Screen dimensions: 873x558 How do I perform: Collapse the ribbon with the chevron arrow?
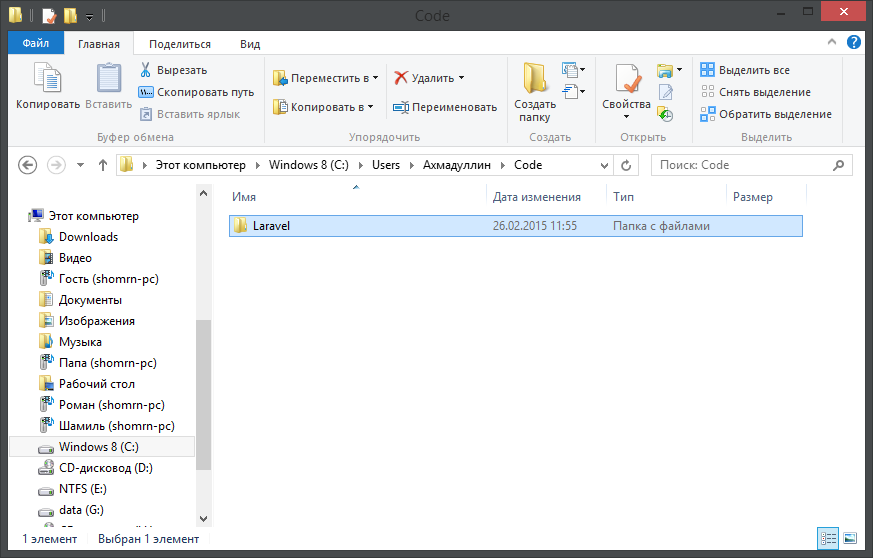[832, 42]
